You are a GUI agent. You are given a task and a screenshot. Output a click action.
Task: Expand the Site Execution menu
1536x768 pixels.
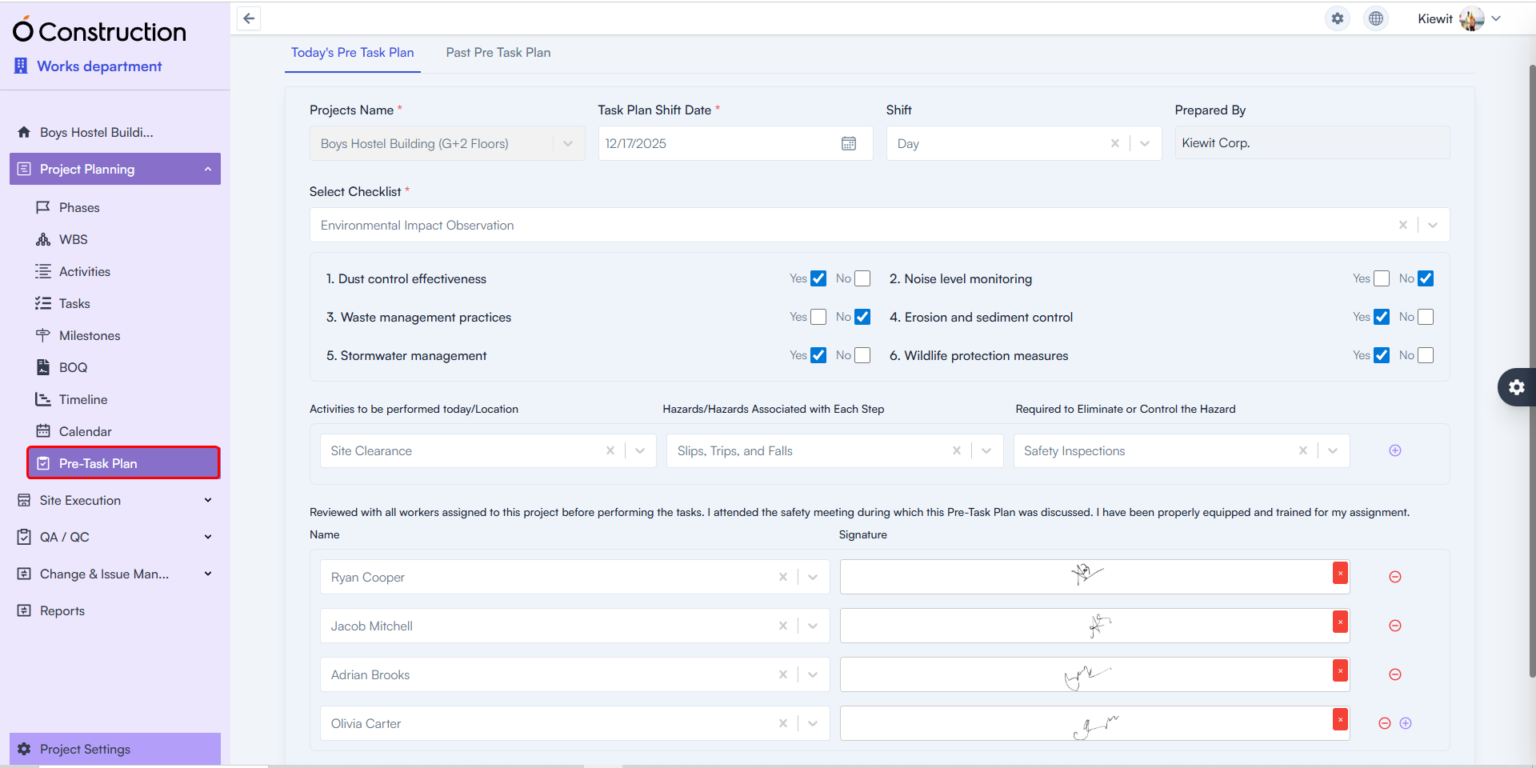click(78, 500)
